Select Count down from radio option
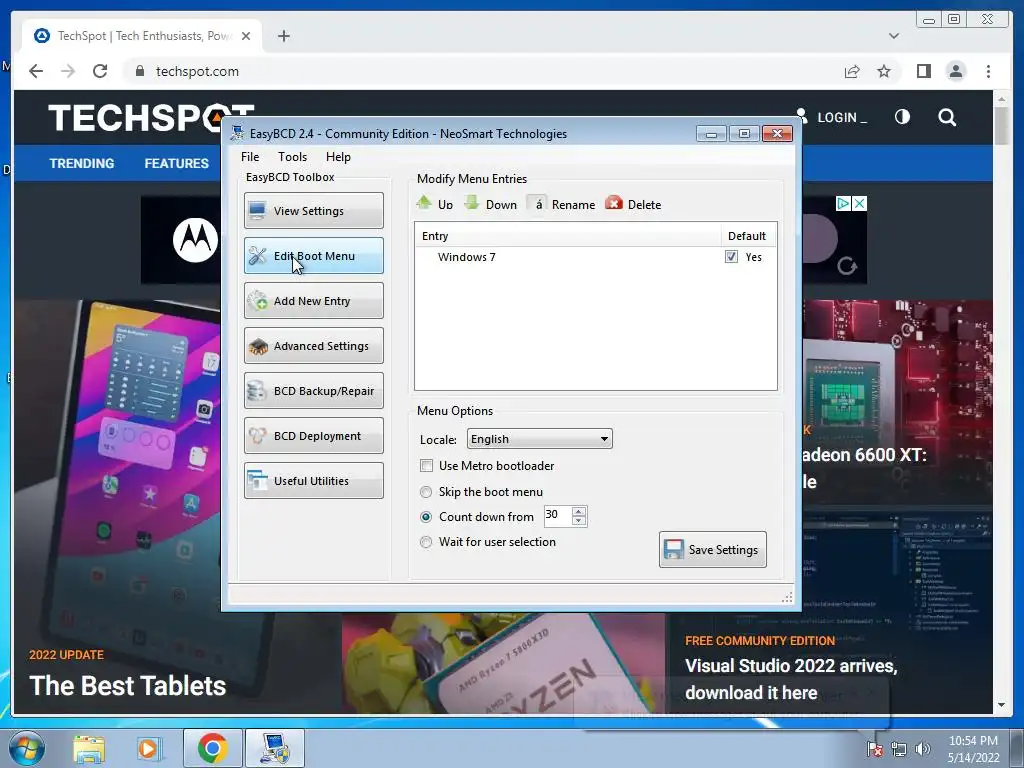The image size is (1024, 768). pyautogui.click(x=426, y=517)
